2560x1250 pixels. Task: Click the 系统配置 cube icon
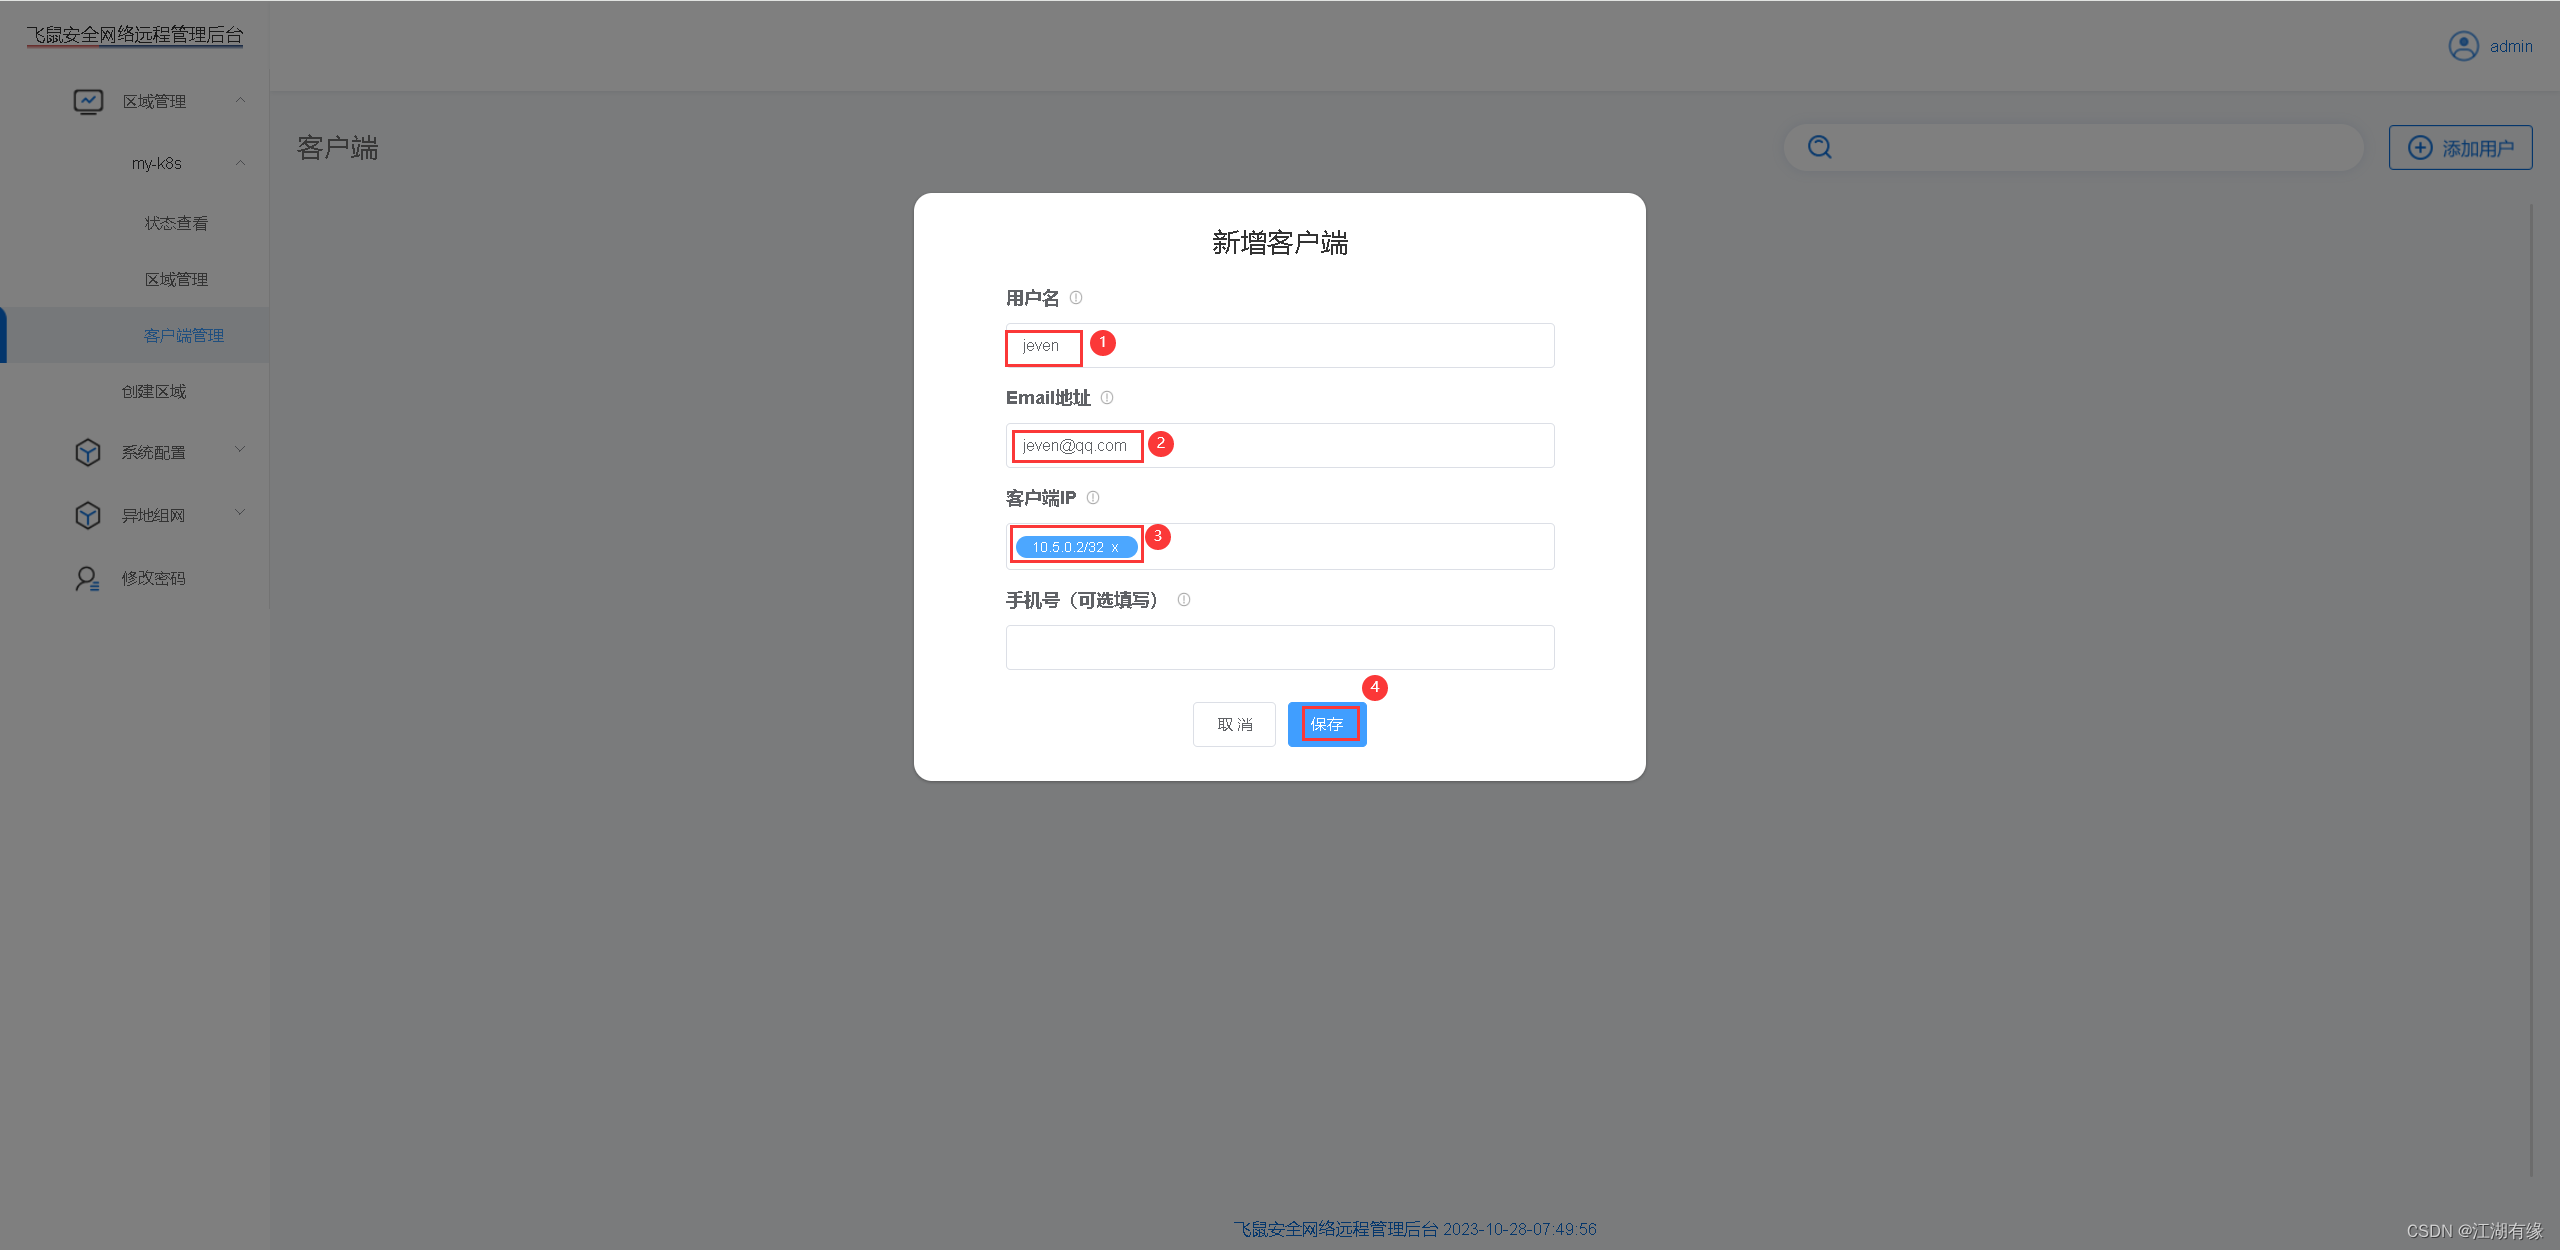pyautogui.click(x=88, y=452)
